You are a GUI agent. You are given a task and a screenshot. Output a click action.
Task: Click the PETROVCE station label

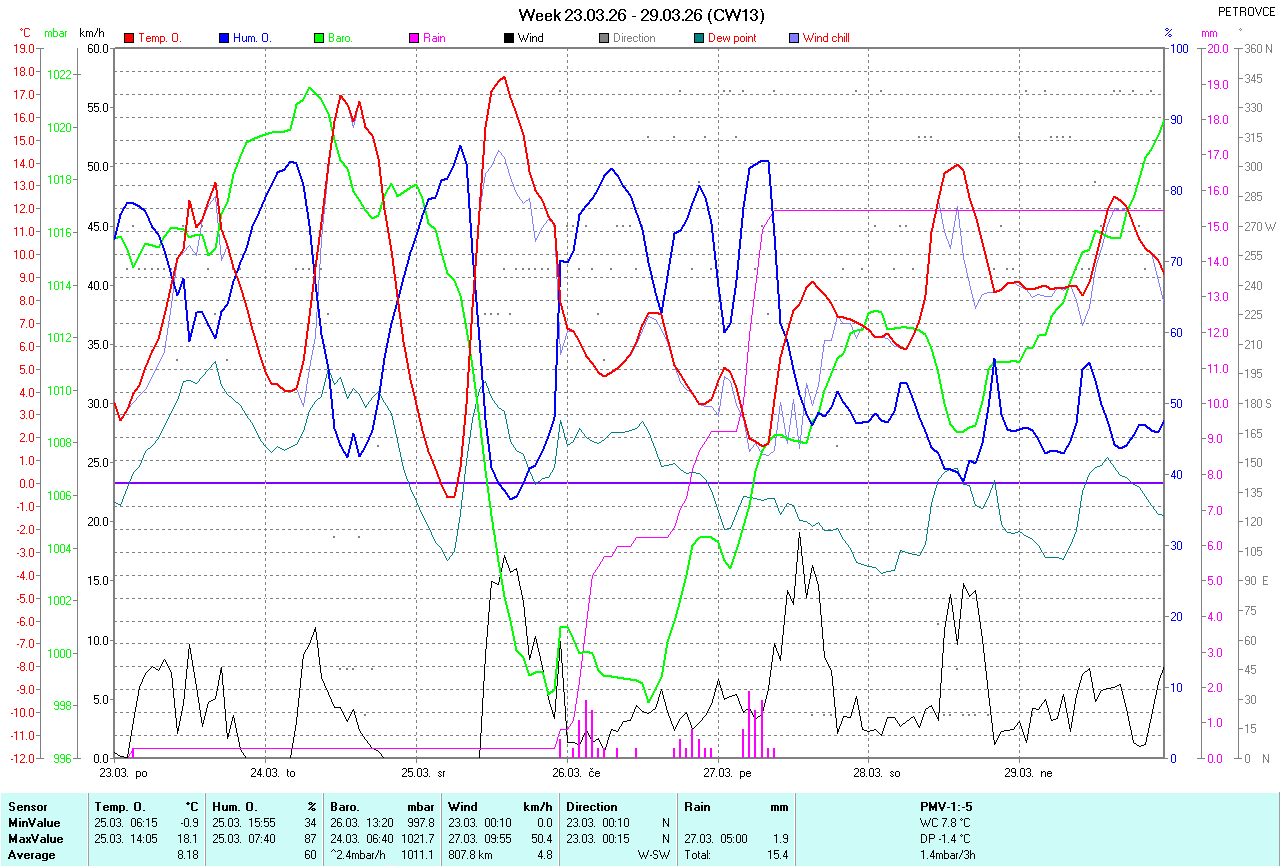[1245, 12]
